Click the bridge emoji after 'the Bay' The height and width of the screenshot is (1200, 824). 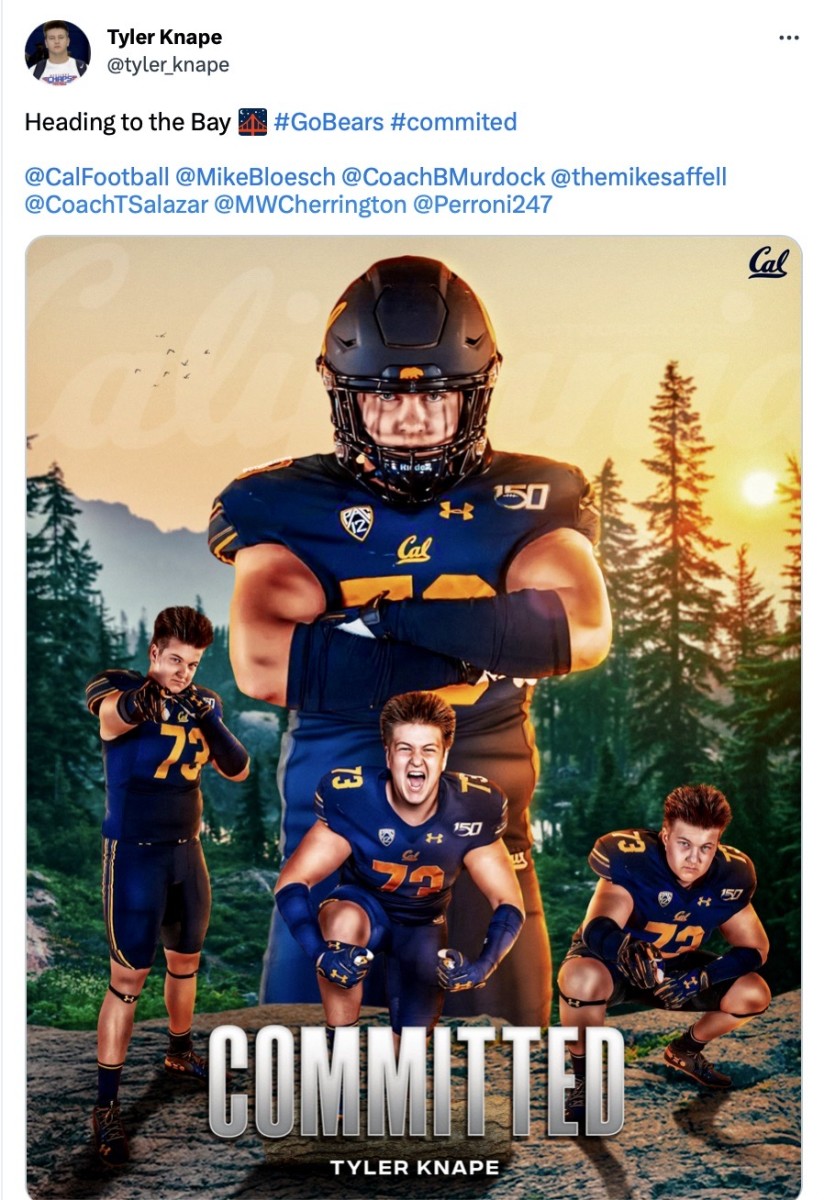[x=251, y=122]
